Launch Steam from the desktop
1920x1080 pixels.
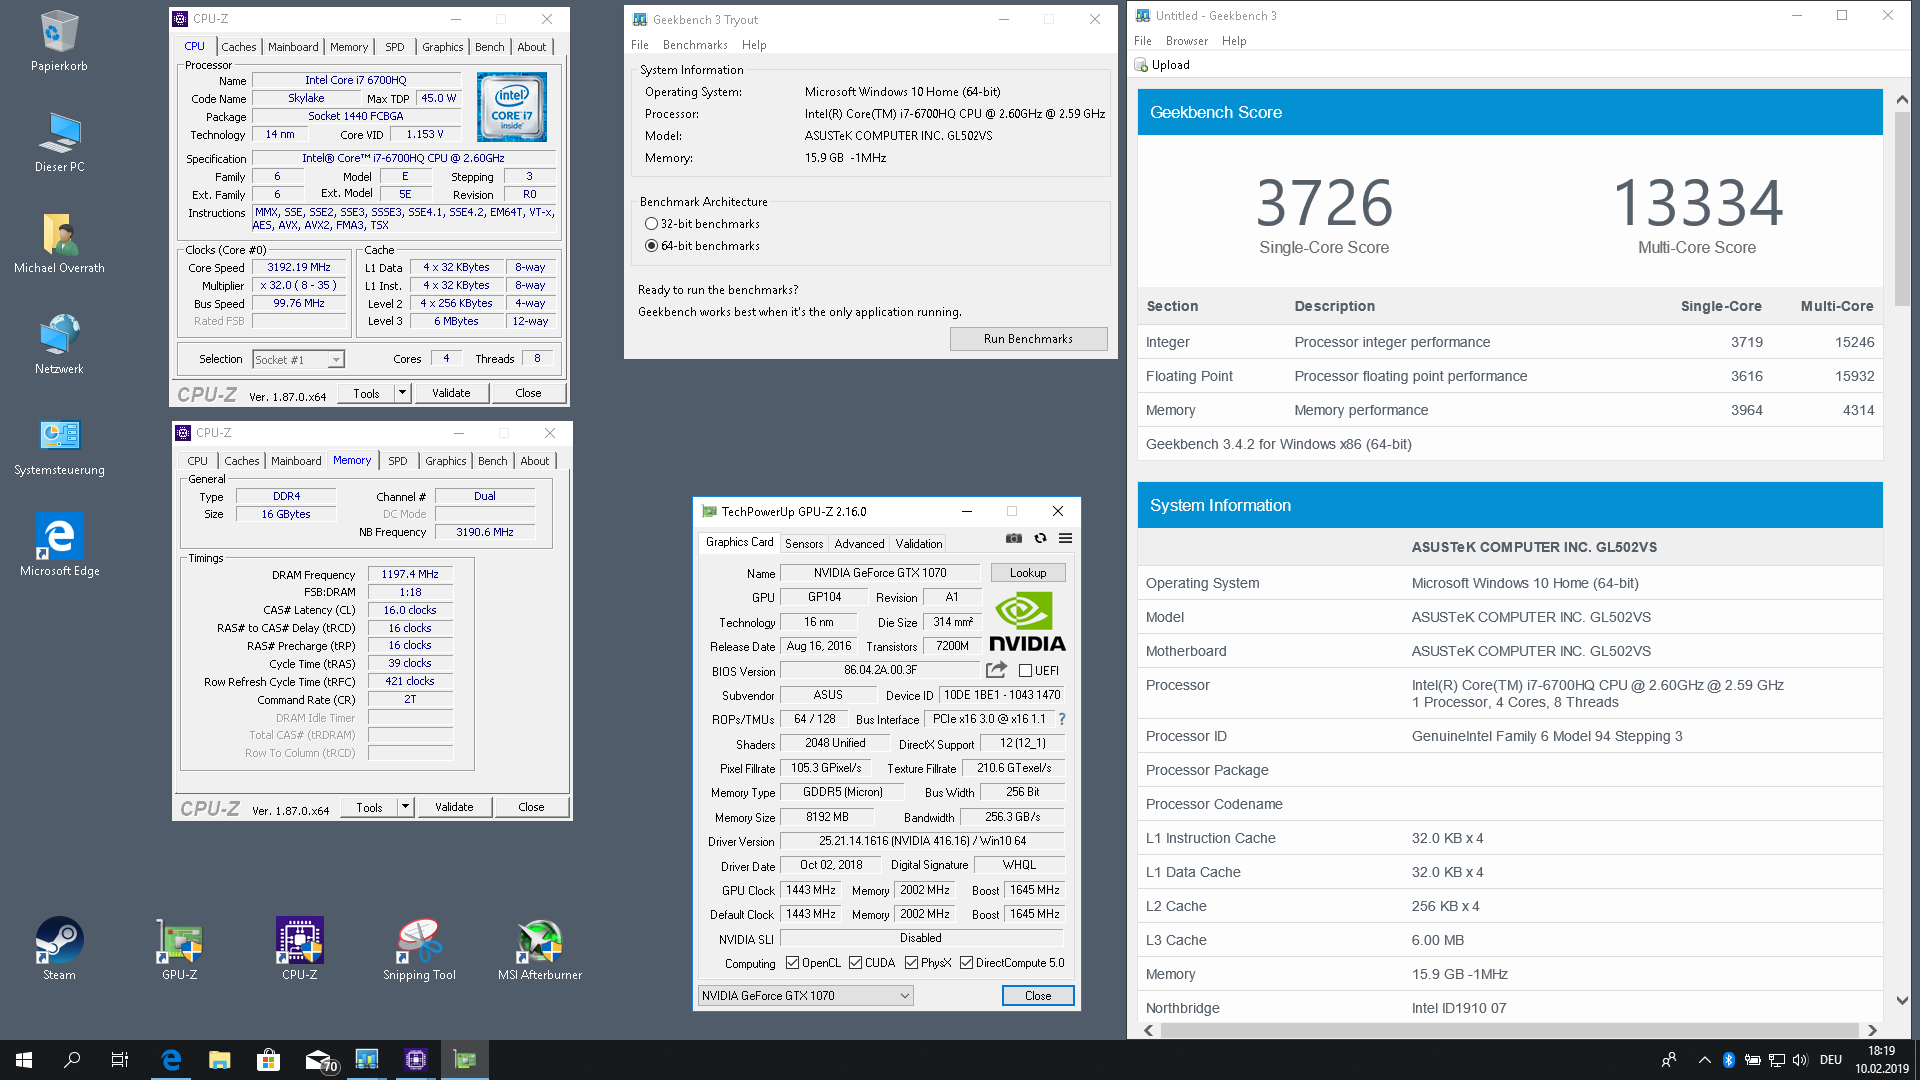[59, 948]
